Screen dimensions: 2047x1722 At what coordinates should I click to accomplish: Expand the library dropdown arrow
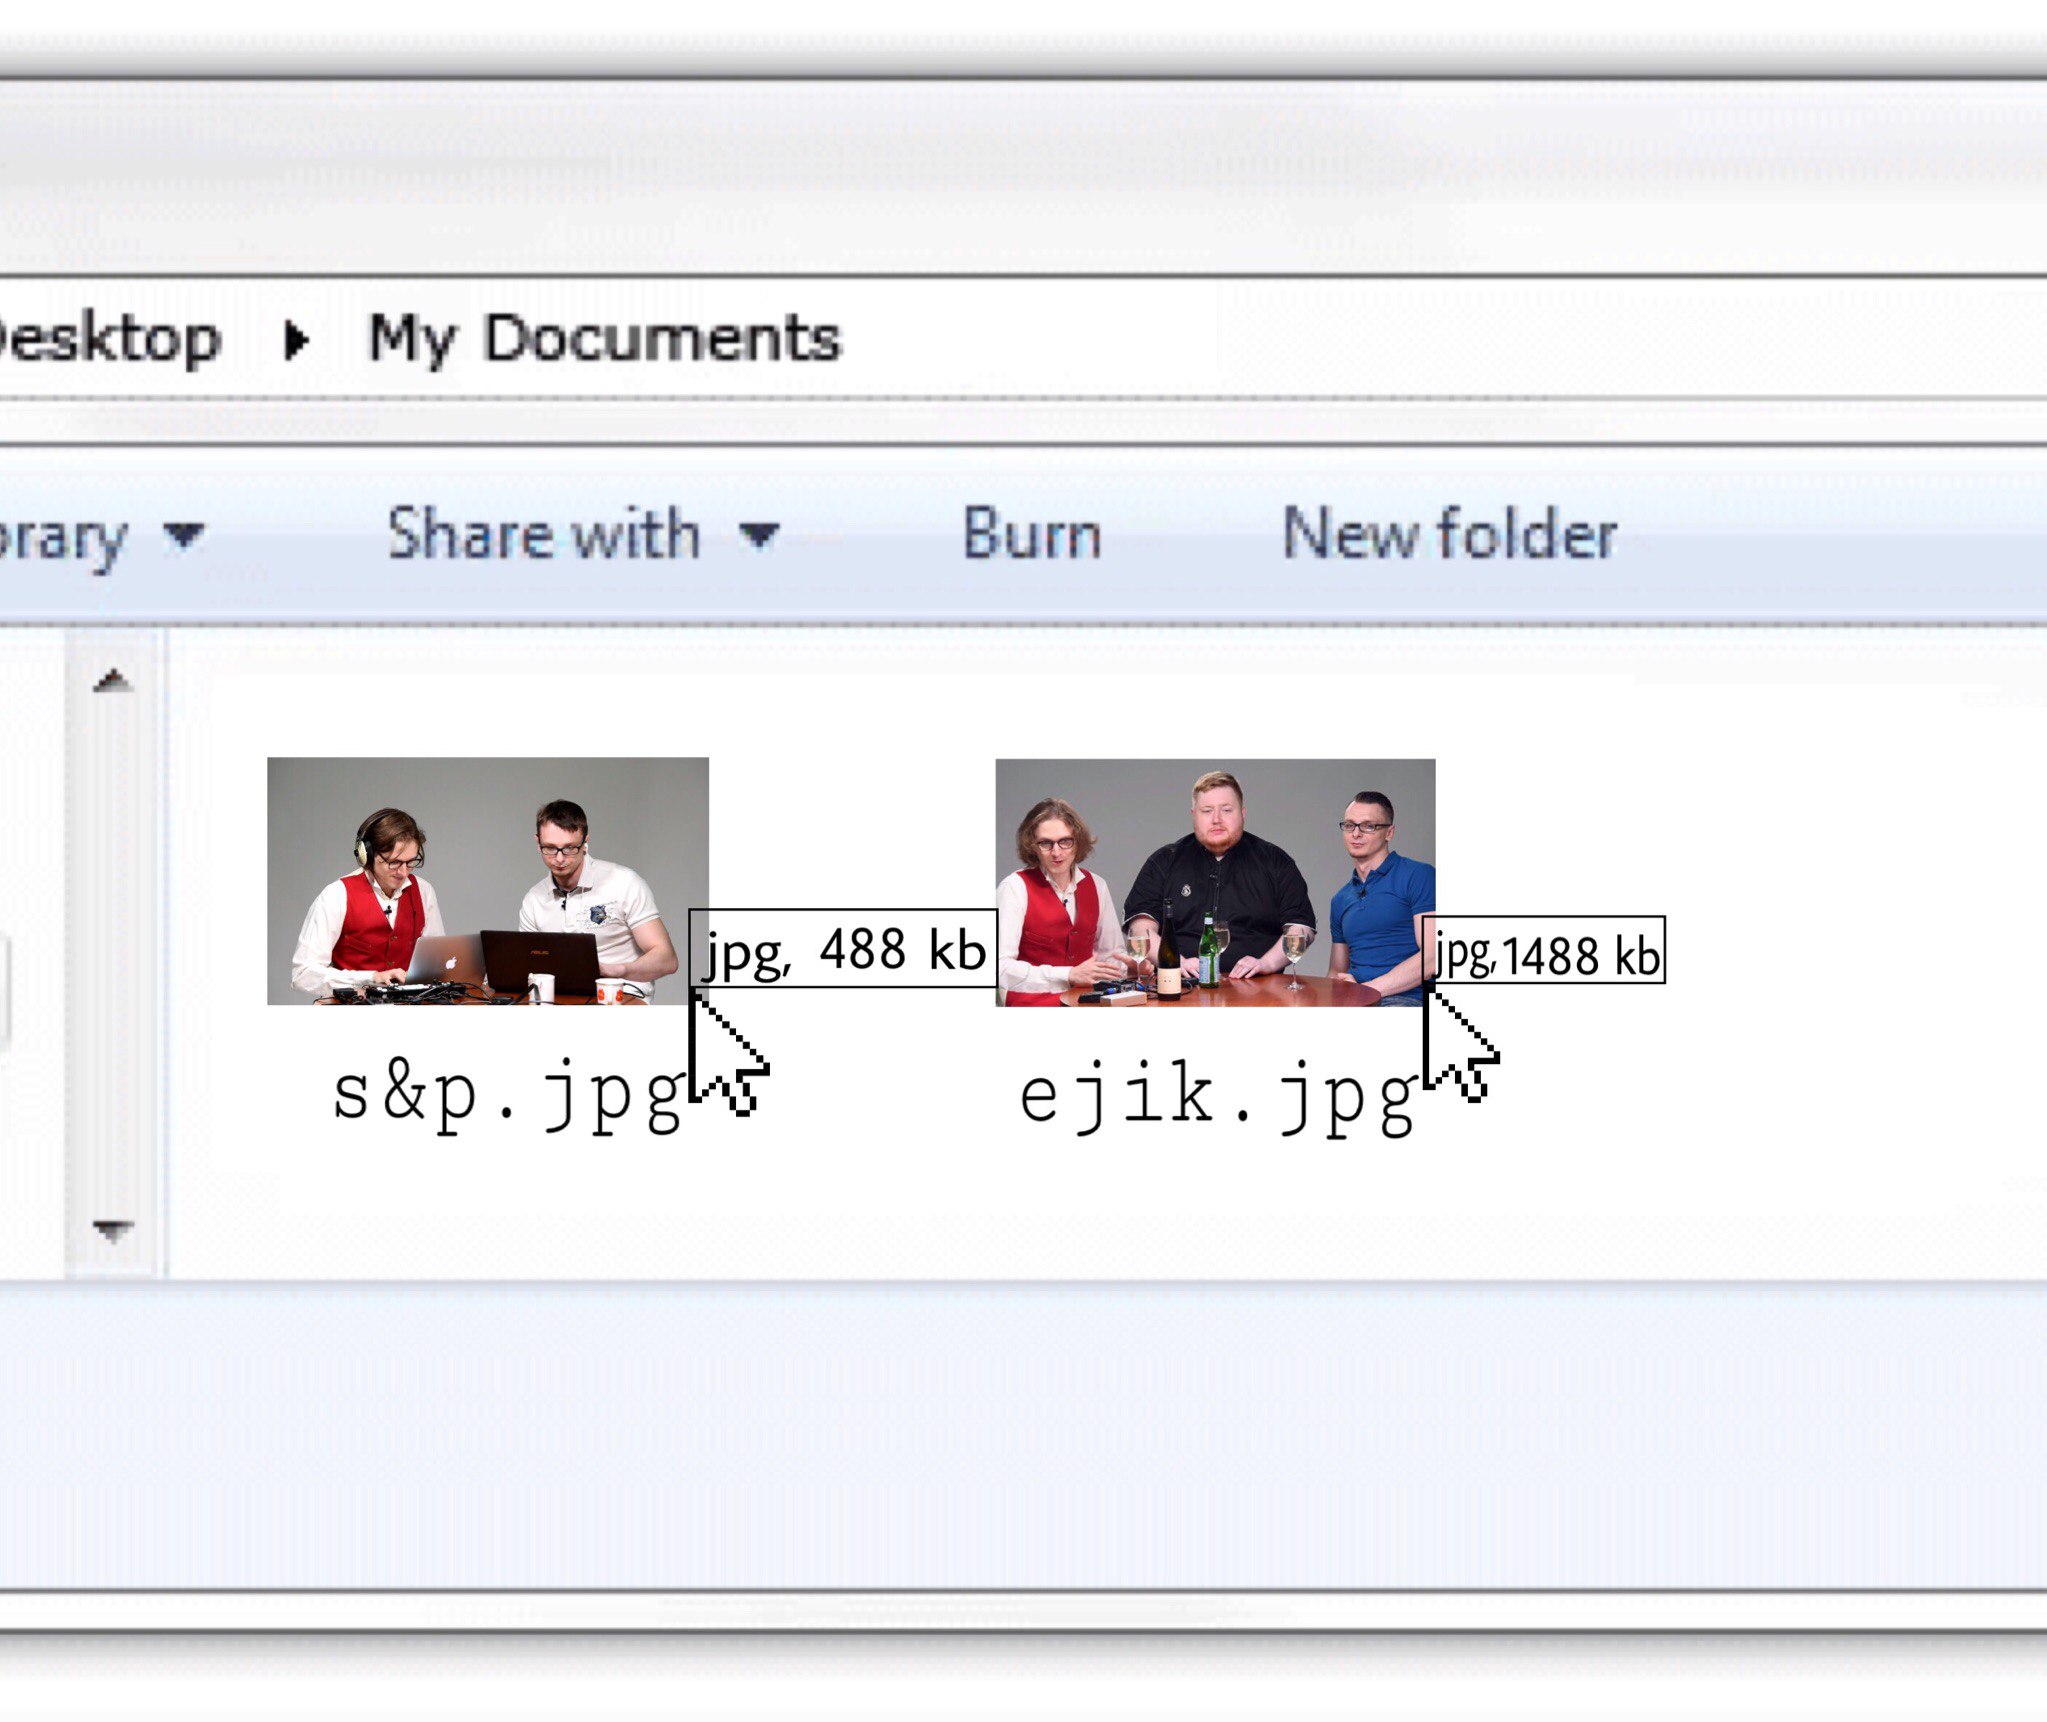184,536
